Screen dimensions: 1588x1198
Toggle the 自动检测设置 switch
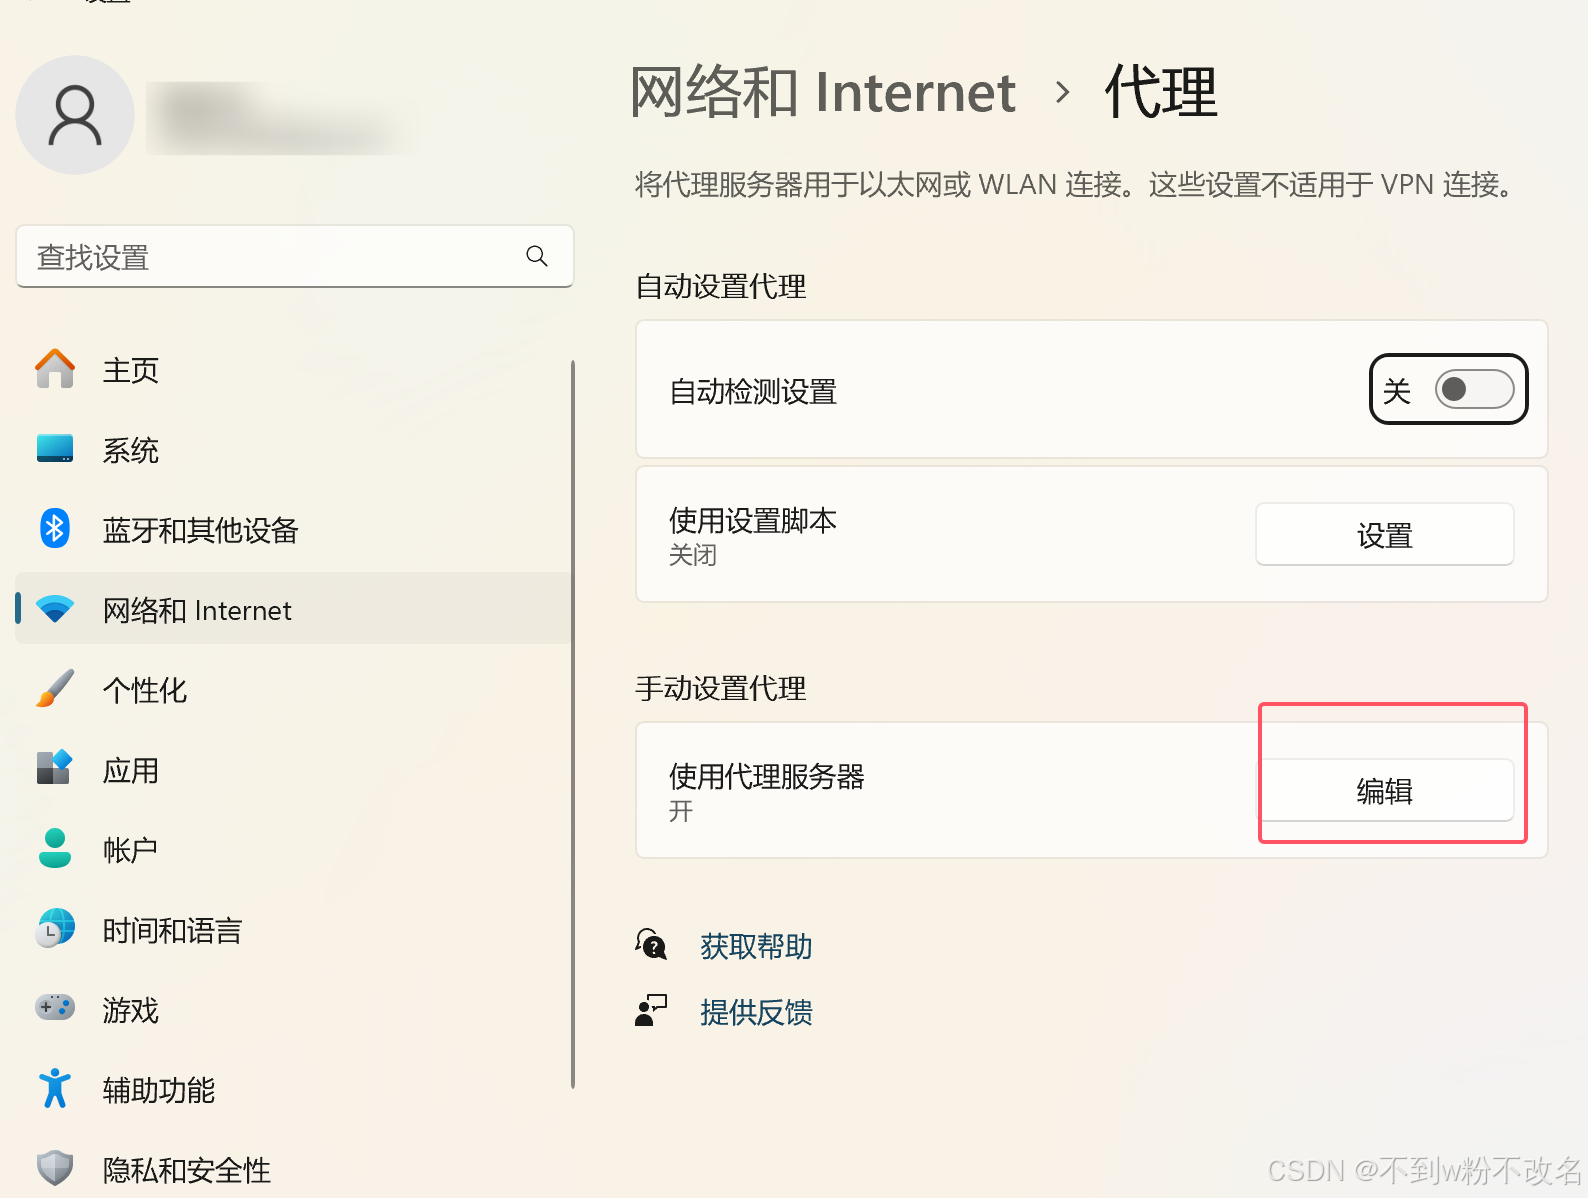pyautogui.click(x=1474, y=389)
